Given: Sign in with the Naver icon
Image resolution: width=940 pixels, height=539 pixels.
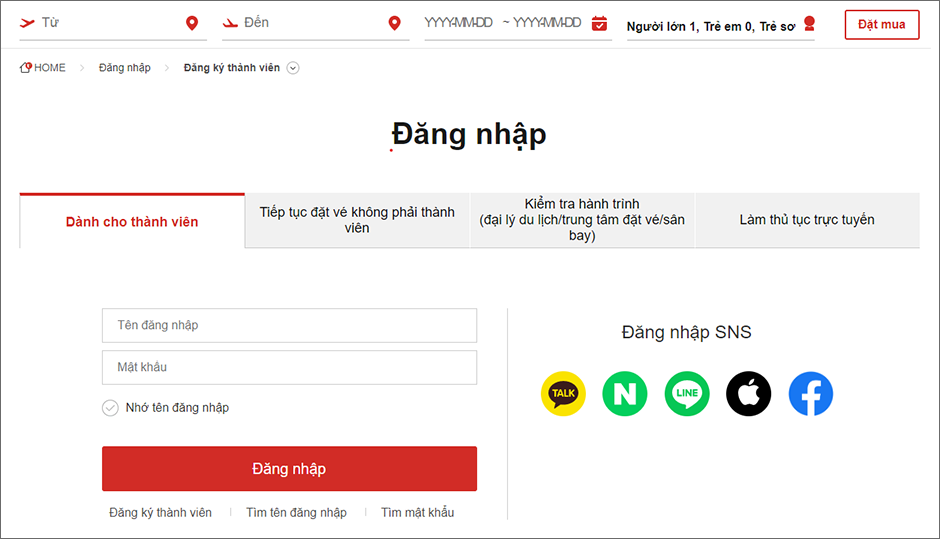Looking at the screenshot, I should tap(625, 394).
